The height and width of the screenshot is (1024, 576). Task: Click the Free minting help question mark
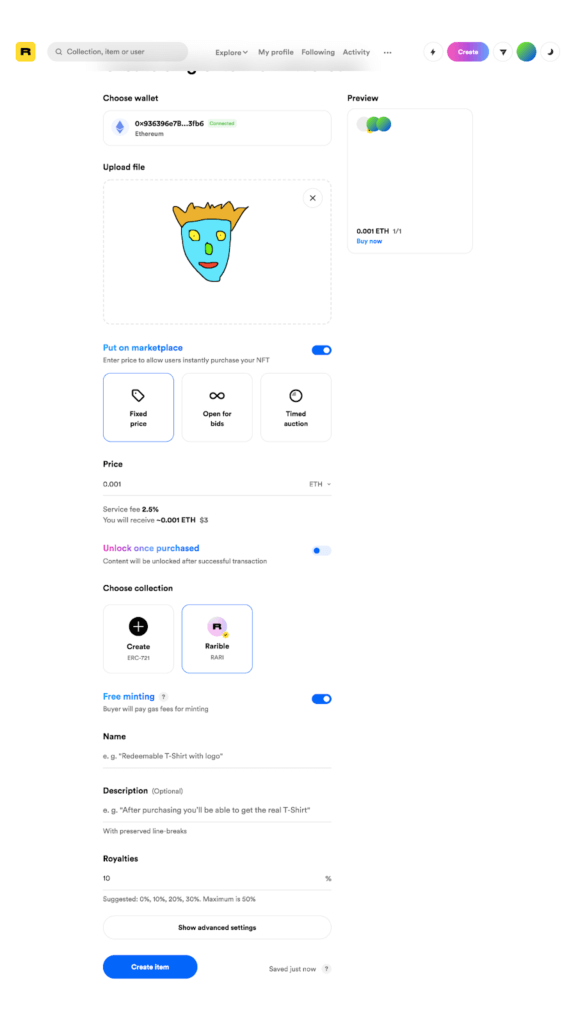163,697
